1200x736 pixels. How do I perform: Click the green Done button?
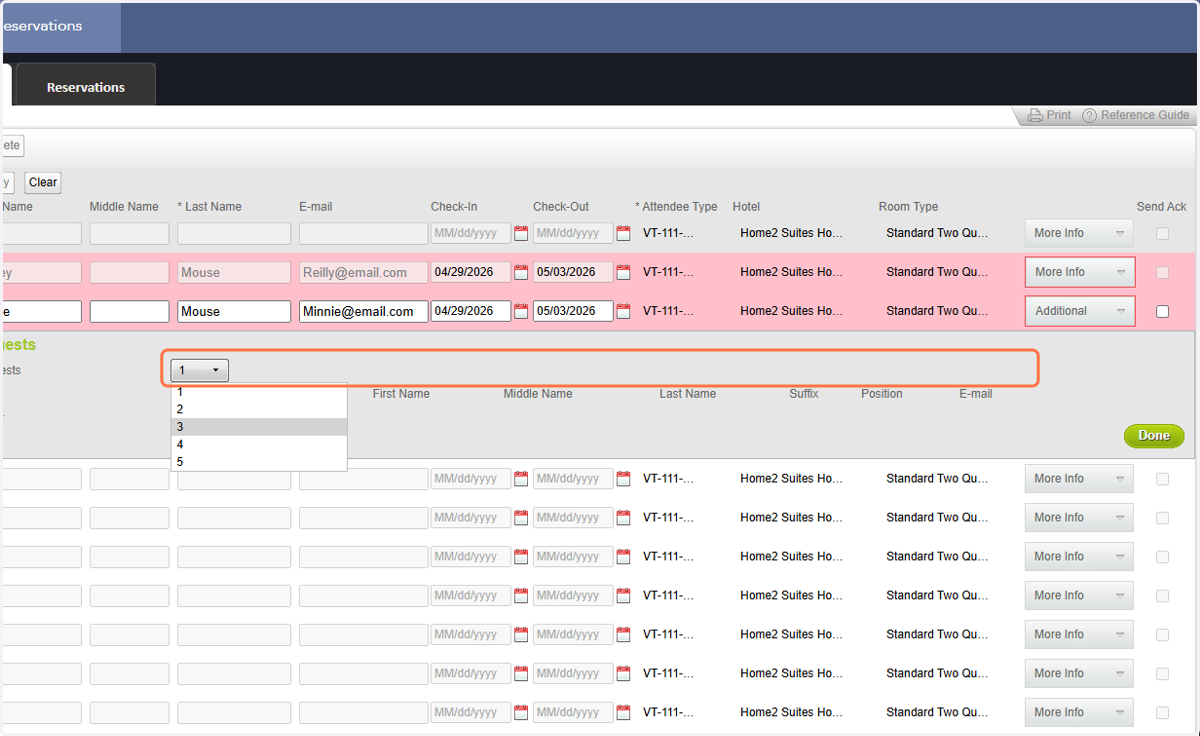(1154, 435)
